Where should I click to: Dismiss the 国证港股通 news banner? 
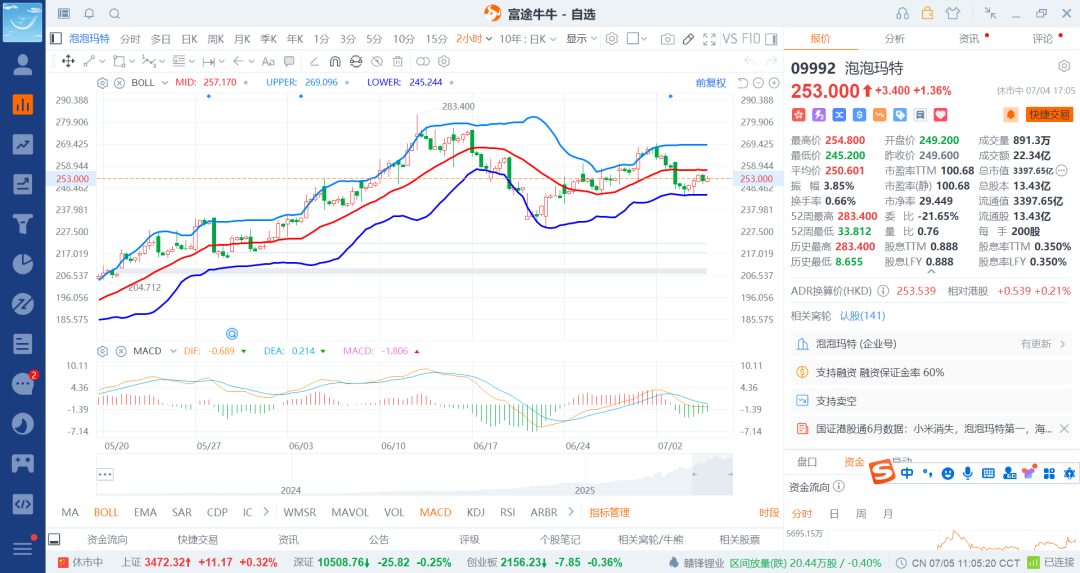tap(1064, 428)
